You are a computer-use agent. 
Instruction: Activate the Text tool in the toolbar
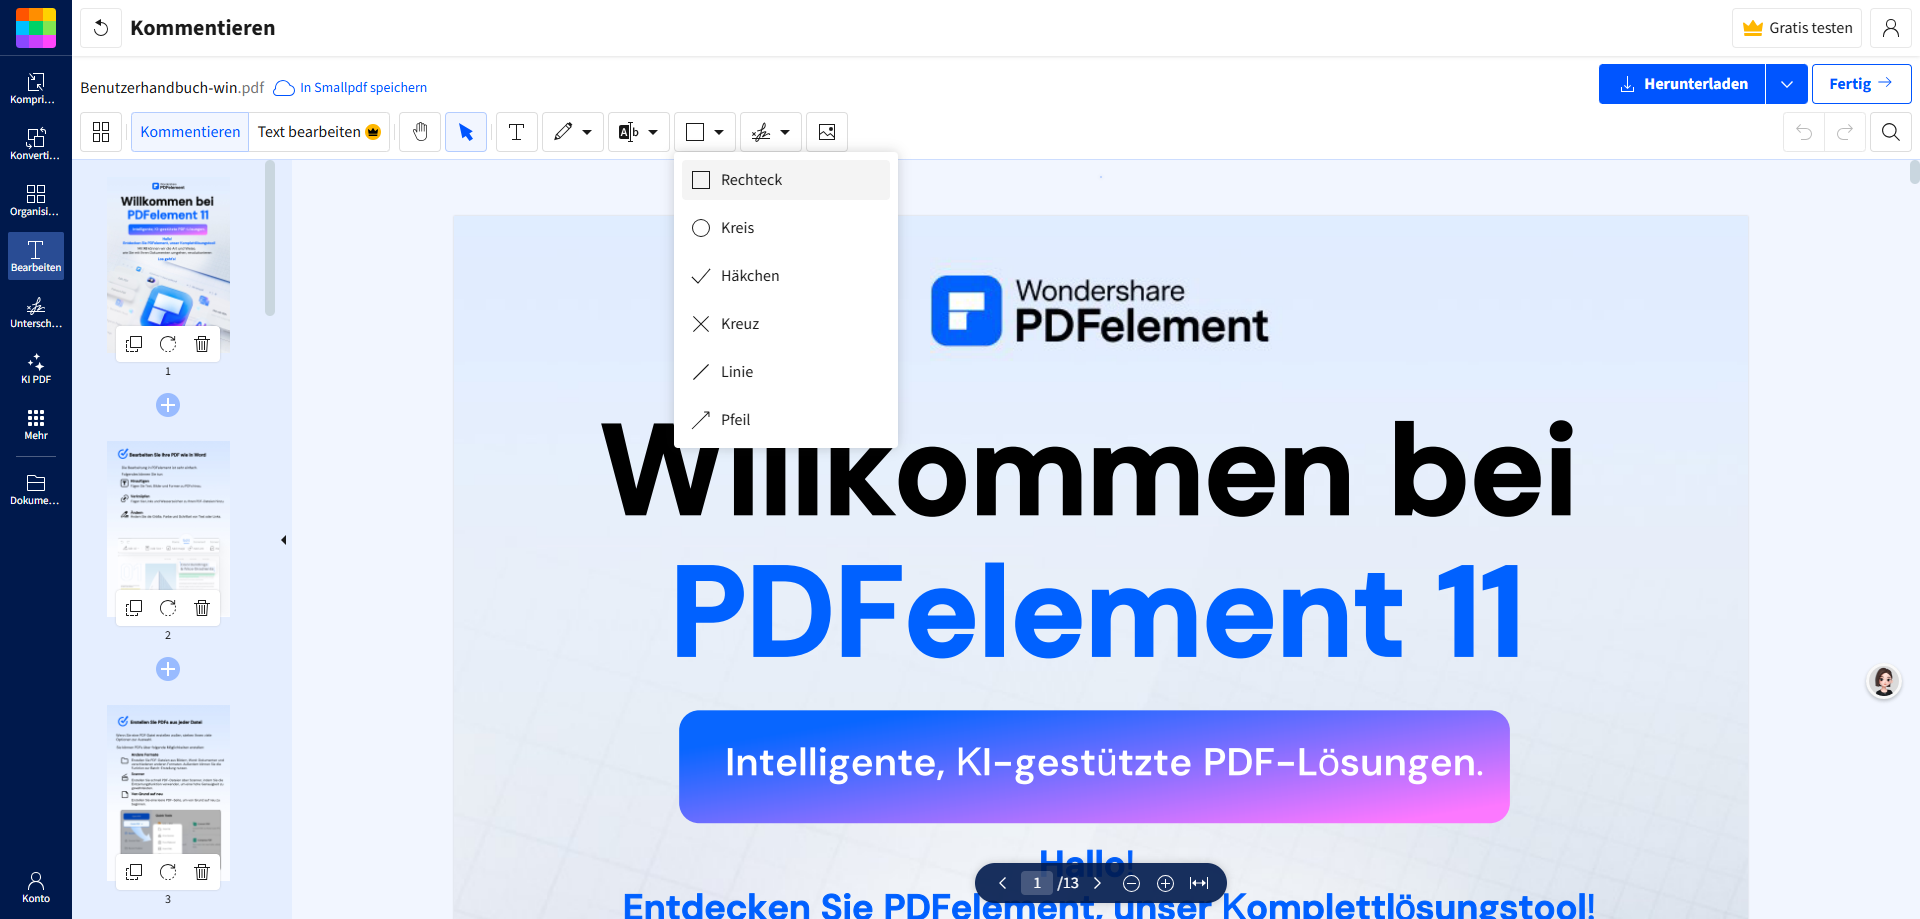[x=516, y=131]
